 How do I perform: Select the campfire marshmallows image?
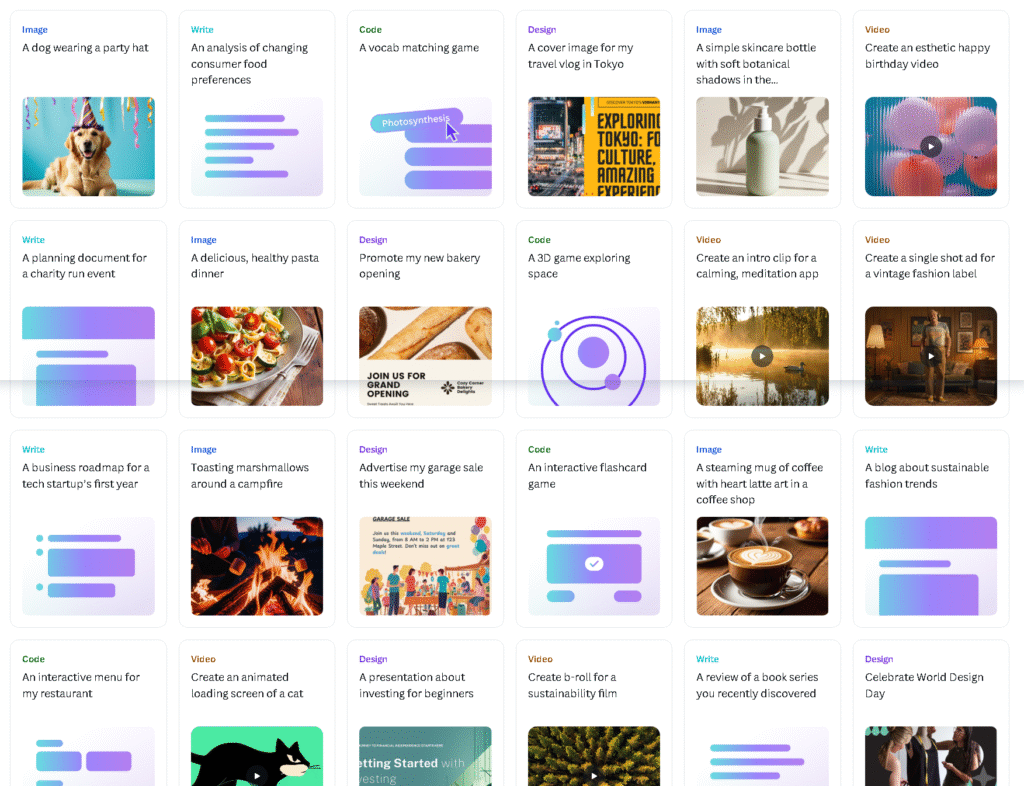point(256,565)
